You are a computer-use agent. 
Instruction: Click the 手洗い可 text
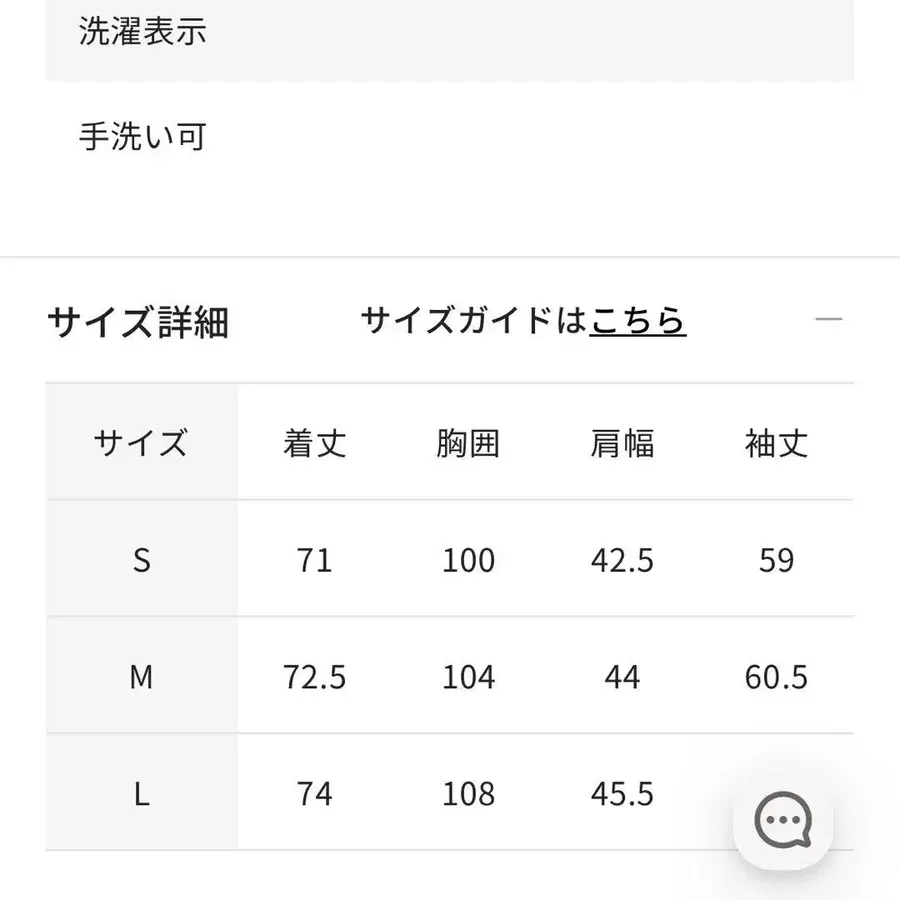(143, 137)
